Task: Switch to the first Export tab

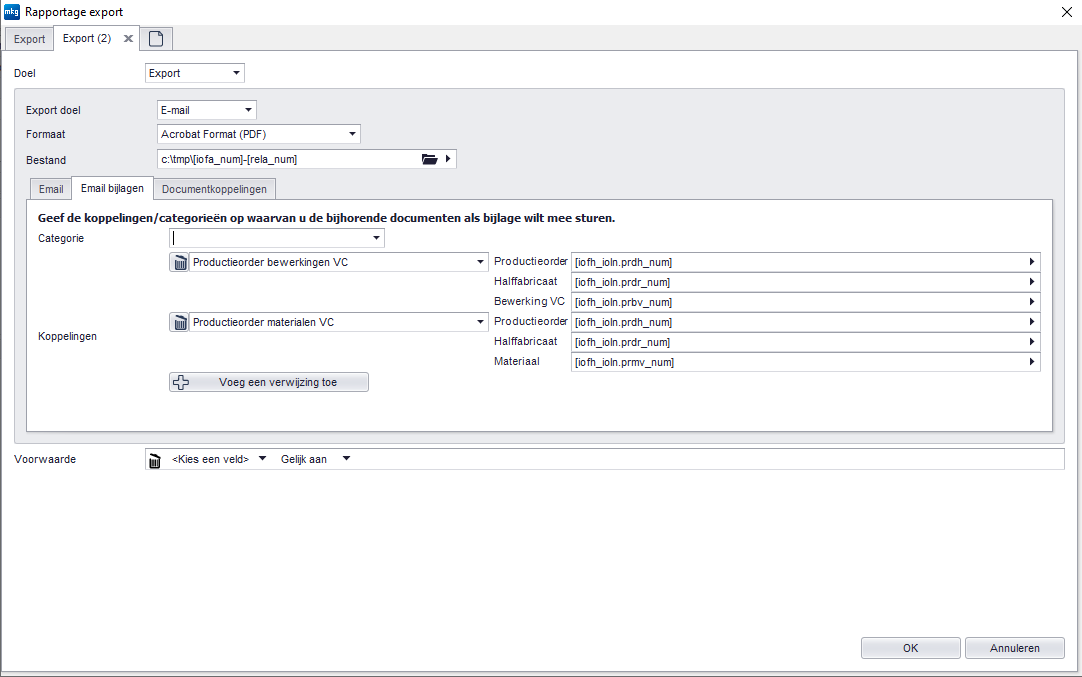Action: pyautogui.click(x=30, y=39)
